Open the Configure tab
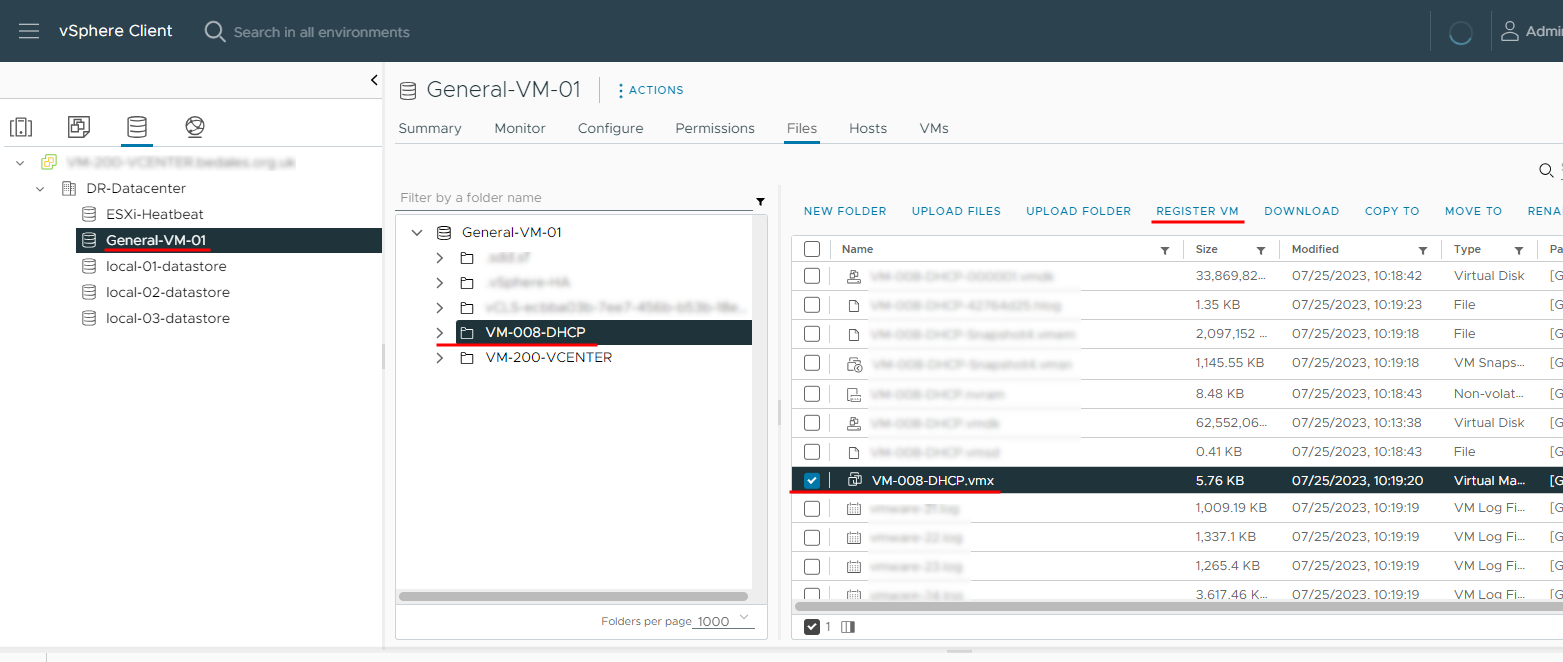Screen dimensions: 1563x662 tap(611, 128)
